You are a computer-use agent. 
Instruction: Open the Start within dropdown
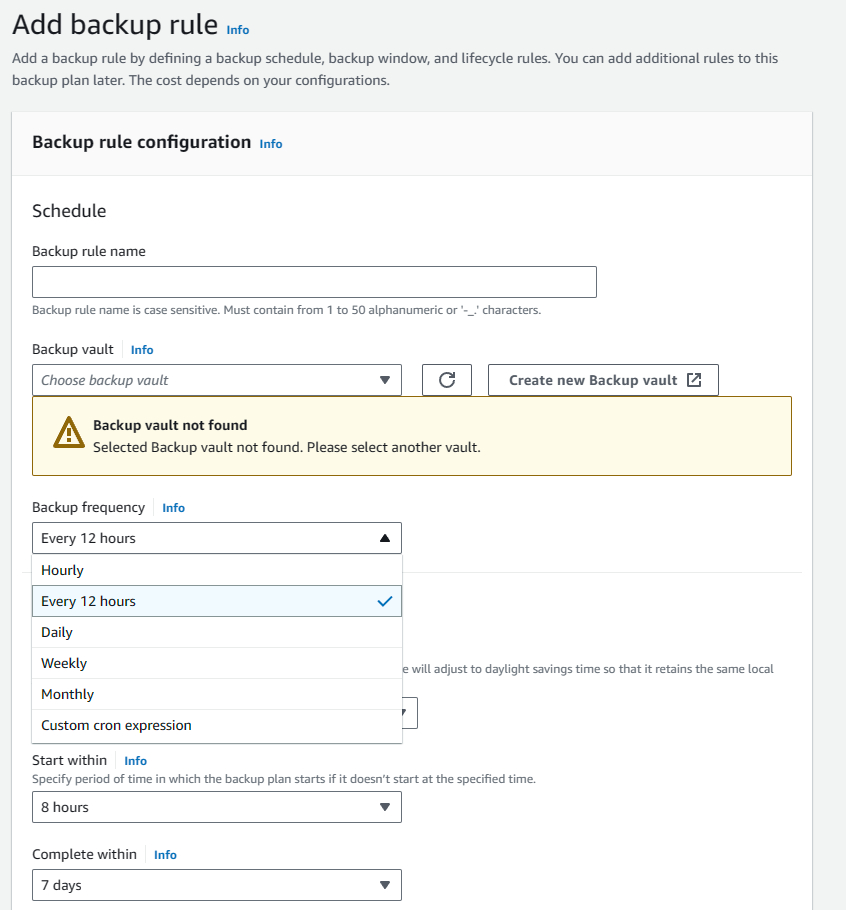[x=216, y=807]
